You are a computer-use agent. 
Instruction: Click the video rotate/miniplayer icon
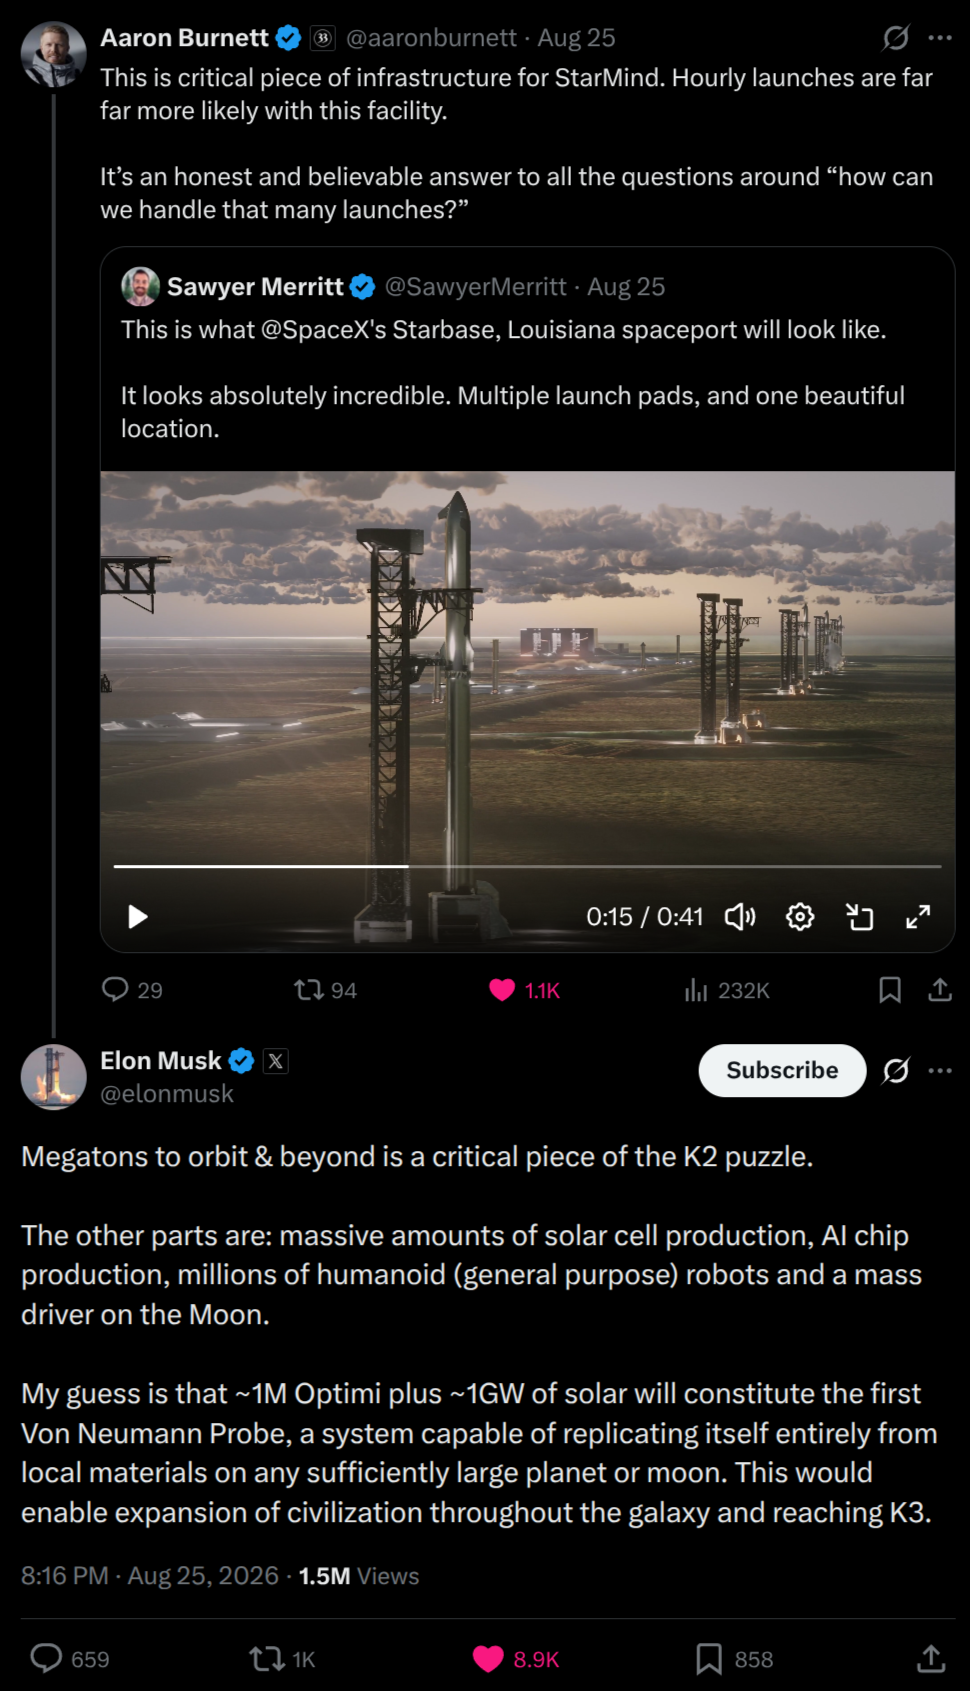coord(860,917)
